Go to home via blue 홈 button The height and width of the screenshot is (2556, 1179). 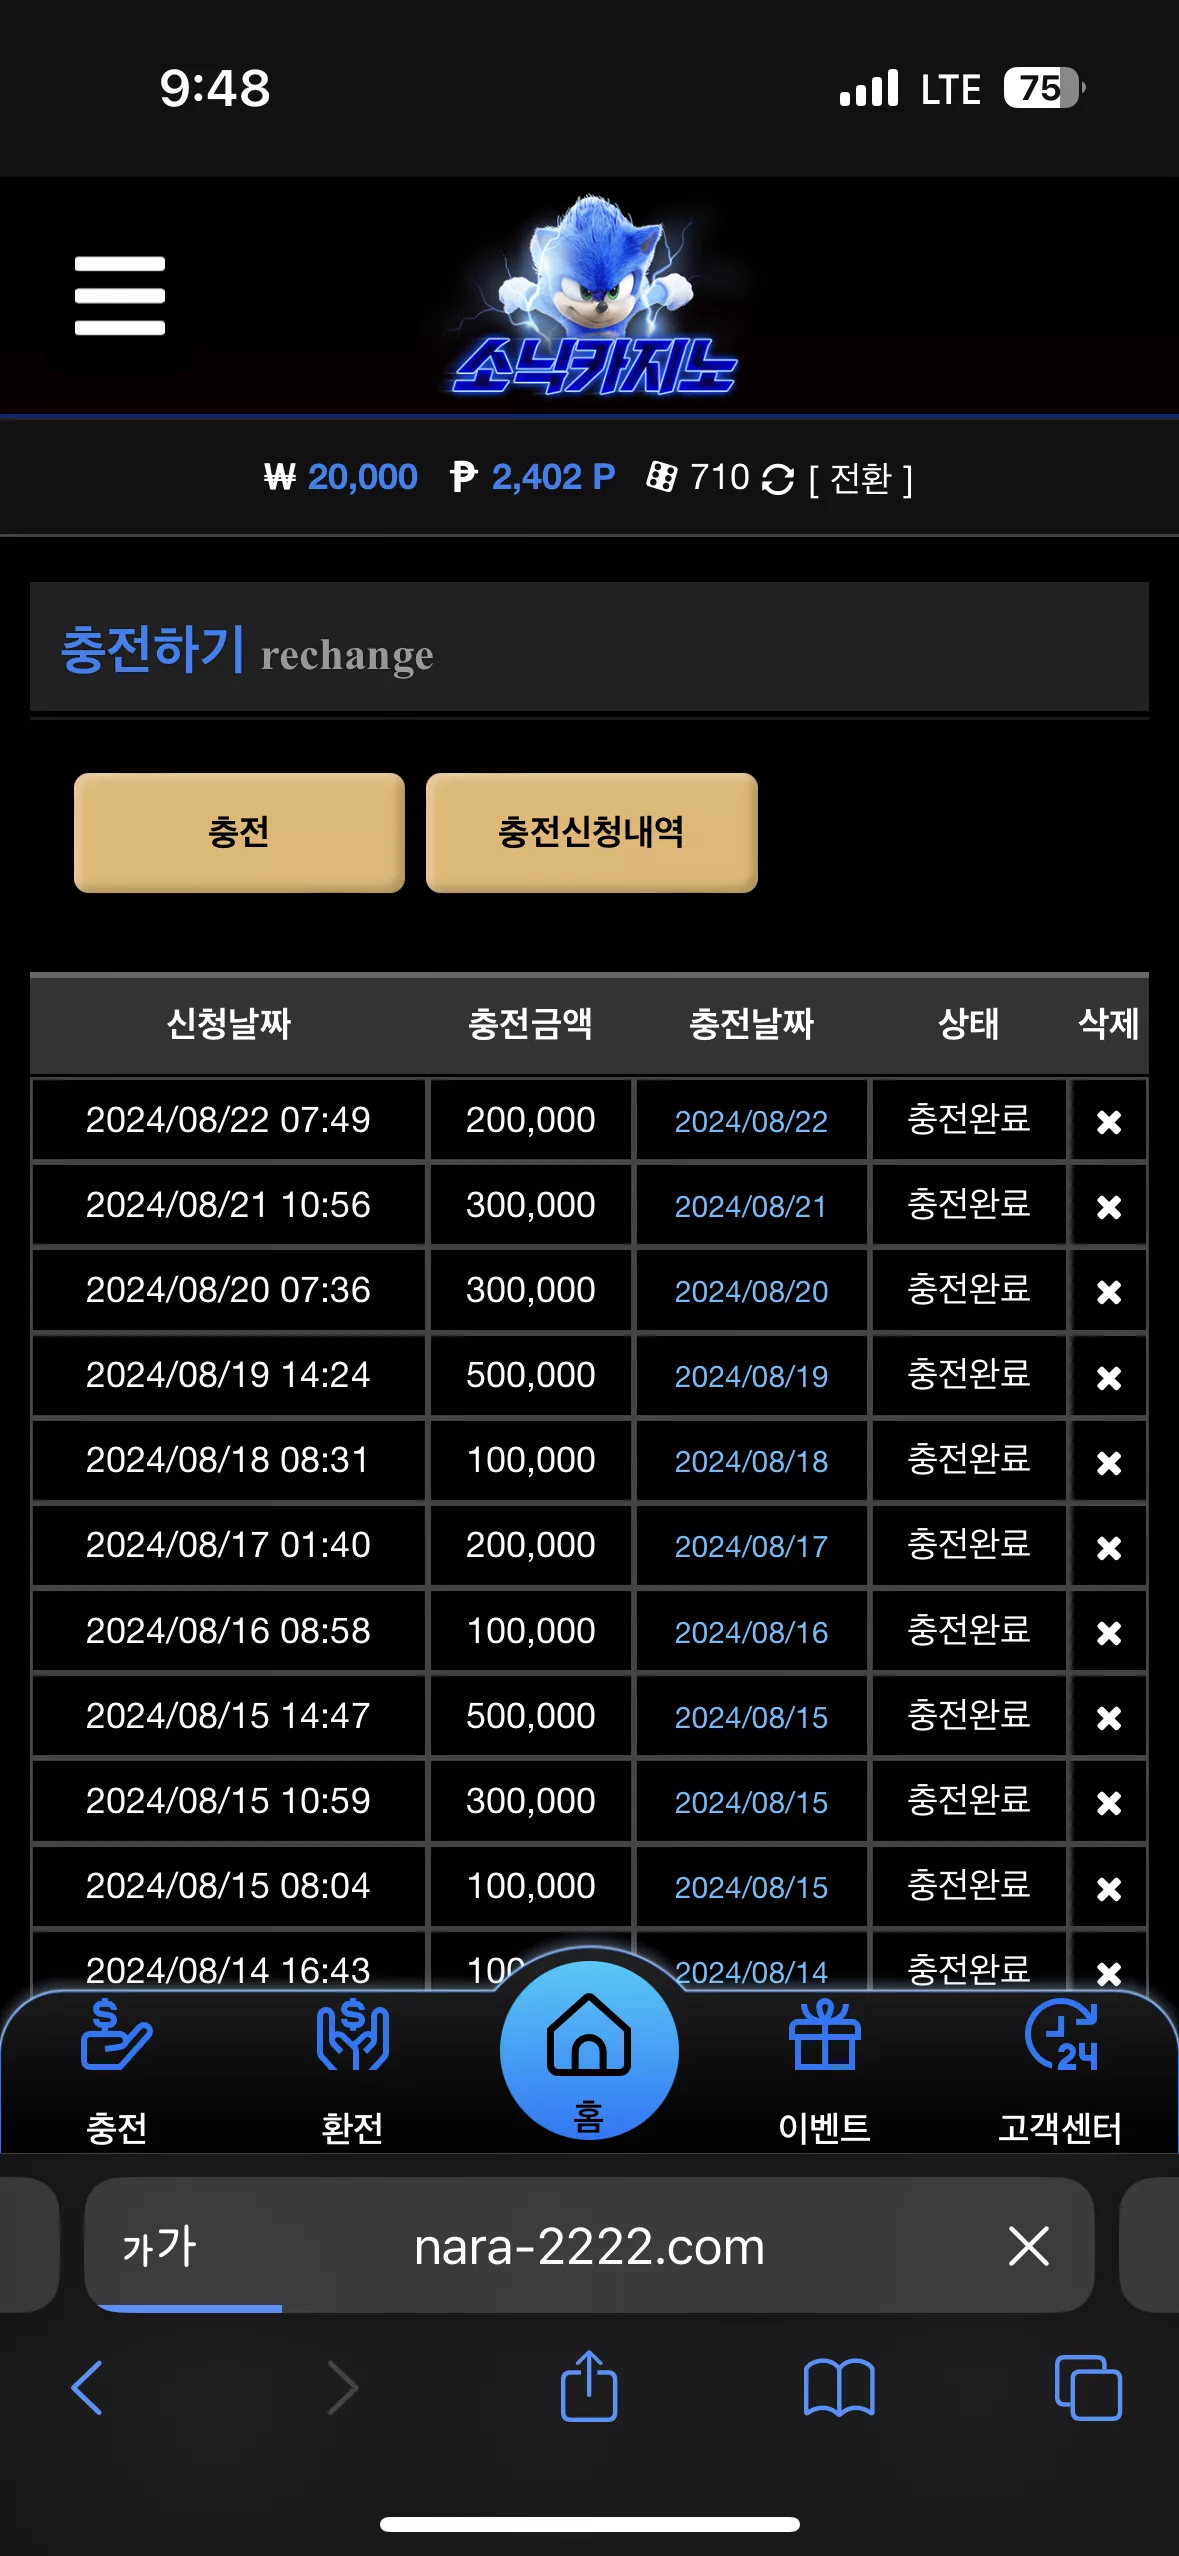click(x=589, y=2050)
